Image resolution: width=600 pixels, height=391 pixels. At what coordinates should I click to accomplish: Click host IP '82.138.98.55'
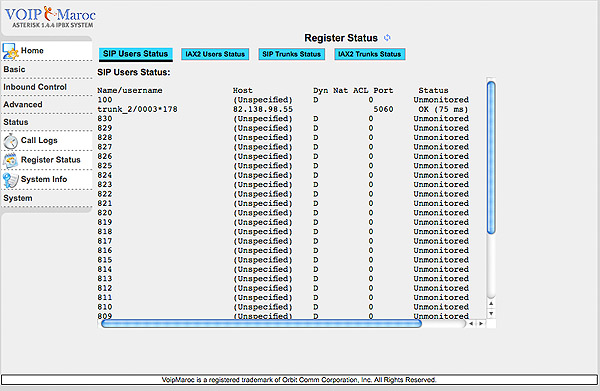[x=263, y=109]
